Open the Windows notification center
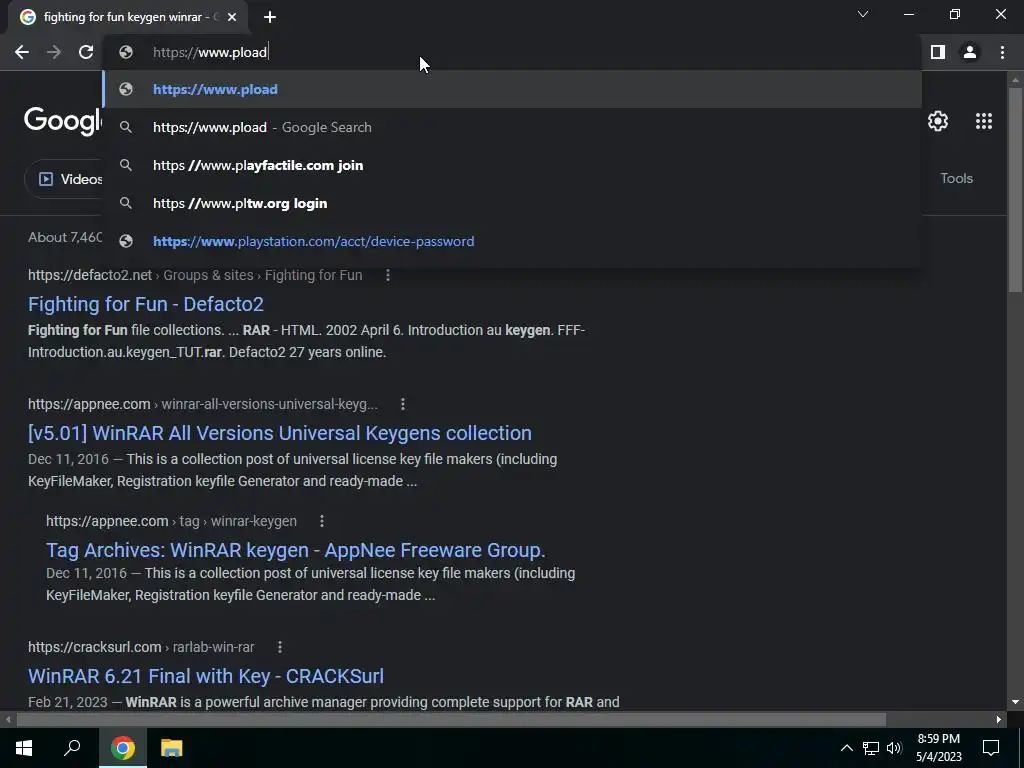This screenshot has width=1024, height=768. [x=991, y=748]
